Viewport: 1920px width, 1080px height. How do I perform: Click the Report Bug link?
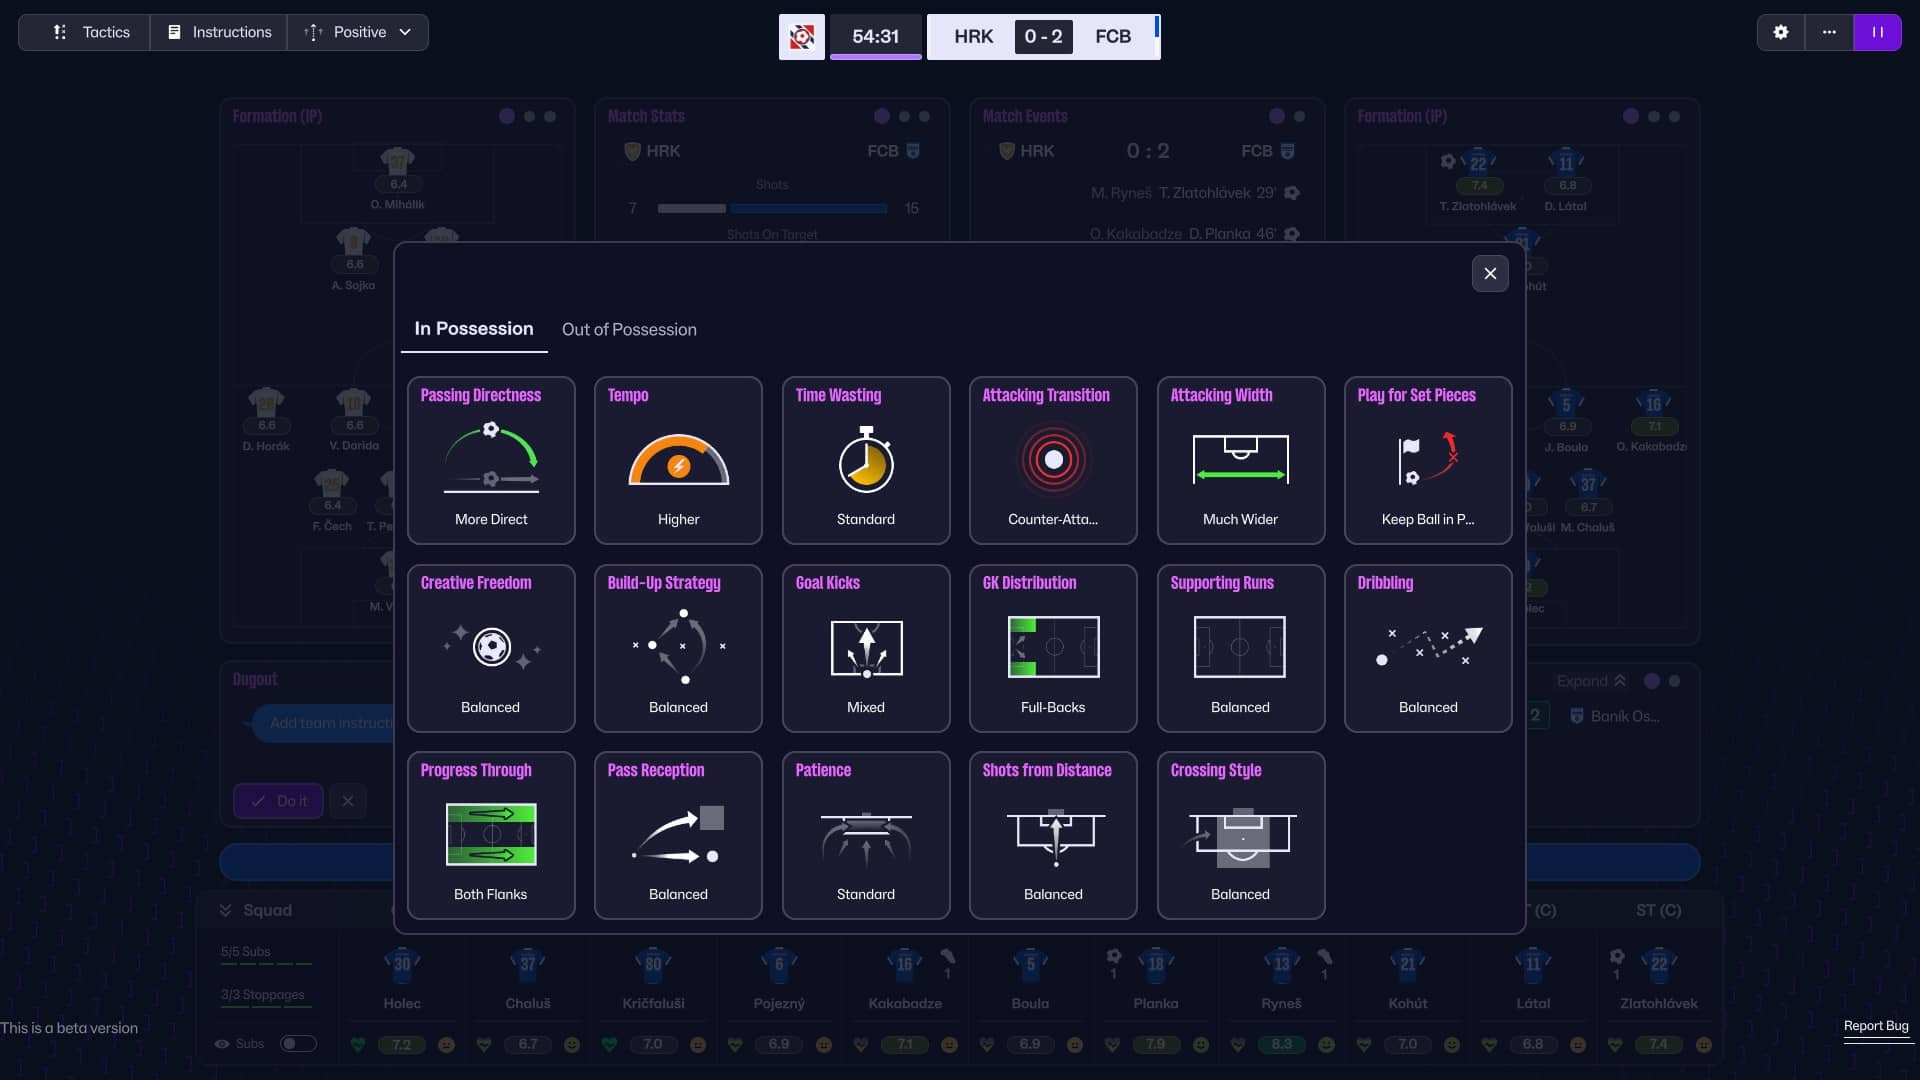pos(1876,1026)
